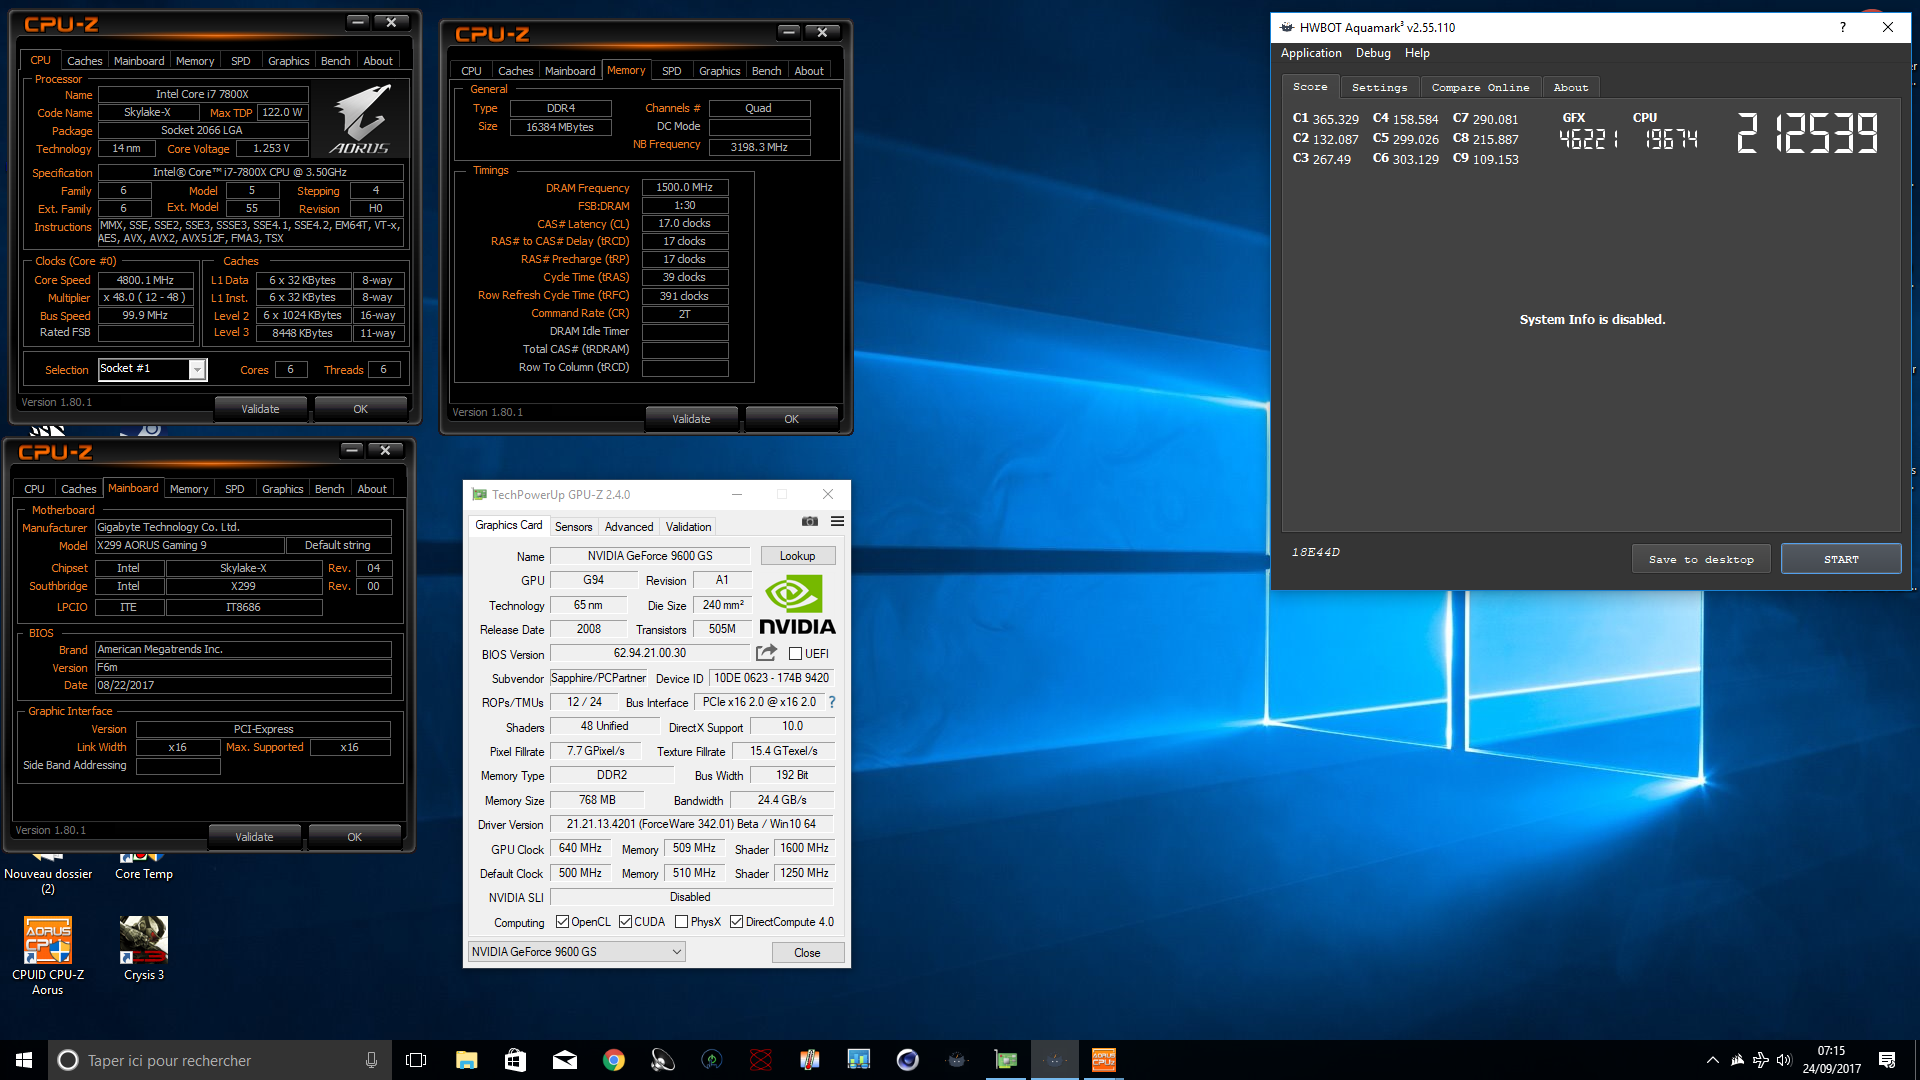The height and width of the screenshot is (1080, 1920).
Task: Open Aquamark Compare Online tab
Action: [1480, 88]
